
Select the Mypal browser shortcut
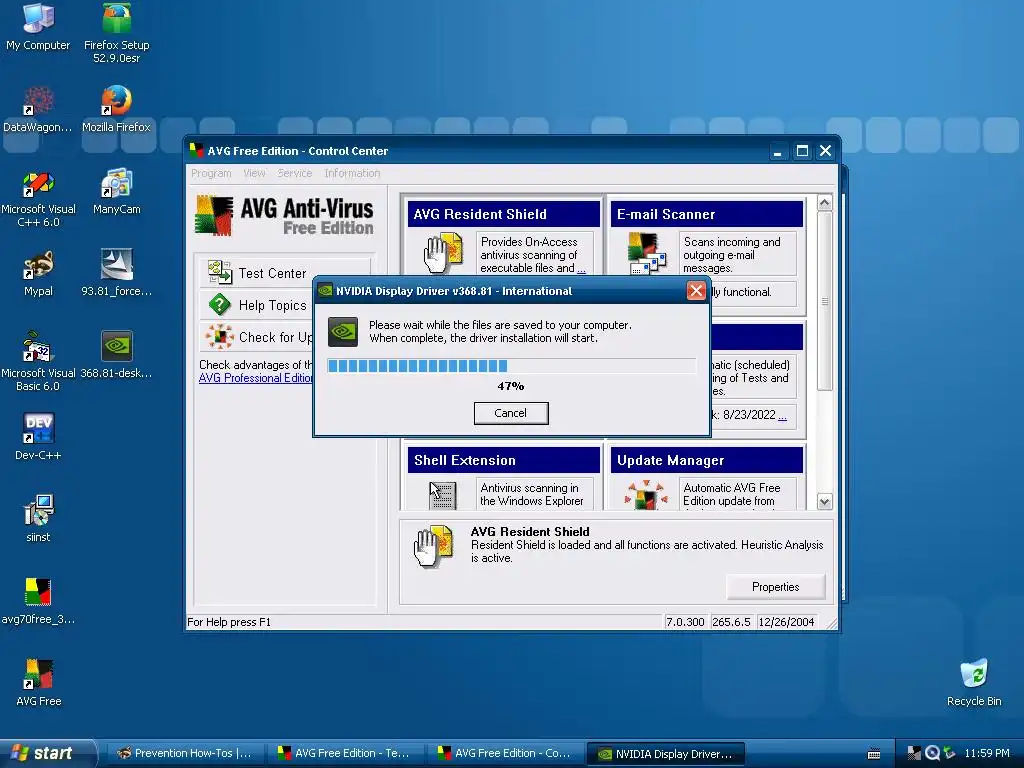38,274
